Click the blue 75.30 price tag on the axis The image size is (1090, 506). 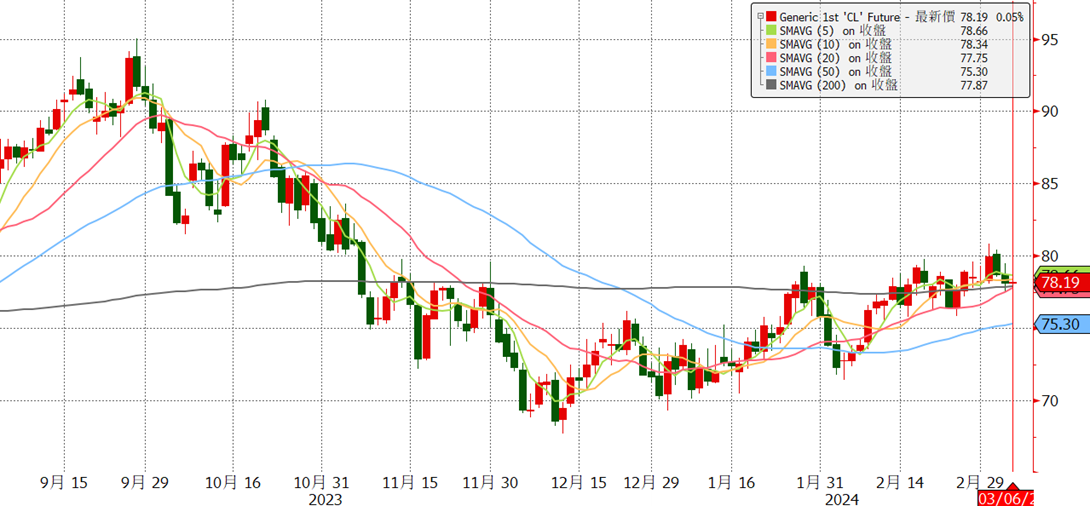click(1060, 324)
